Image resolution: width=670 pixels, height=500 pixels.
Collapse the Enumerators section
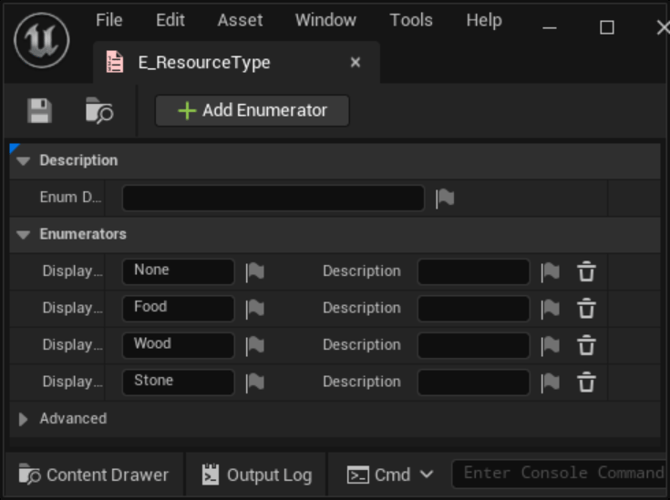point(24,235)
